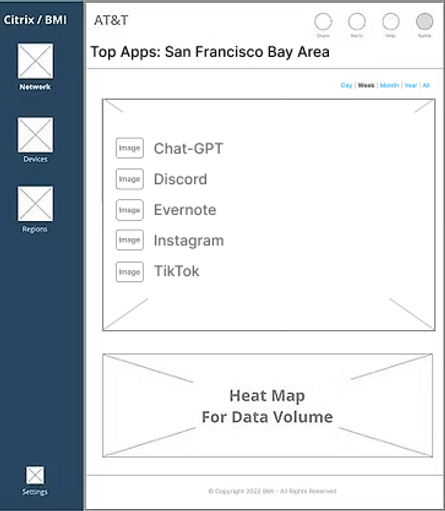Switch the time range to Month
Screen dimensions: 445x511
pos(389,85)
